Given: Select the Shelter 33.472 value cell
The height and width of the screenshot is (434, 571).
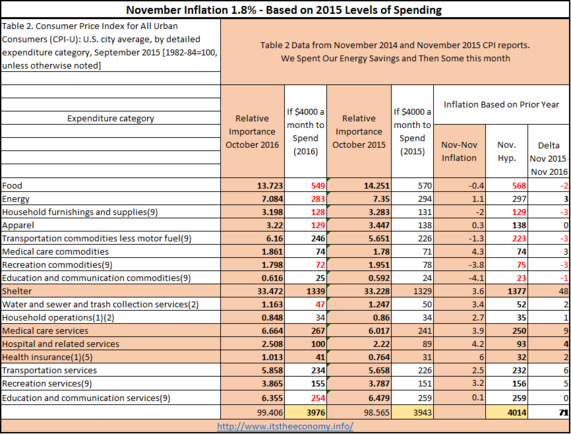Looking at the screenshot, I should tap(252, 291).
